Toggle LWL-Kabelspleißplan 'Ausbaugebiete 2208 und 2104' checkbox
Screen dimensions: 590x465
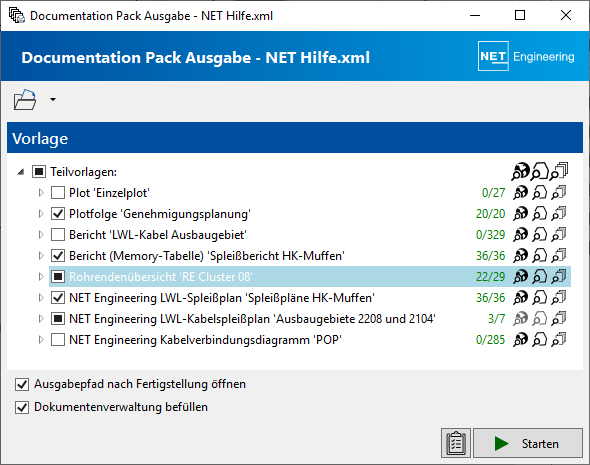tap(58, 319)
